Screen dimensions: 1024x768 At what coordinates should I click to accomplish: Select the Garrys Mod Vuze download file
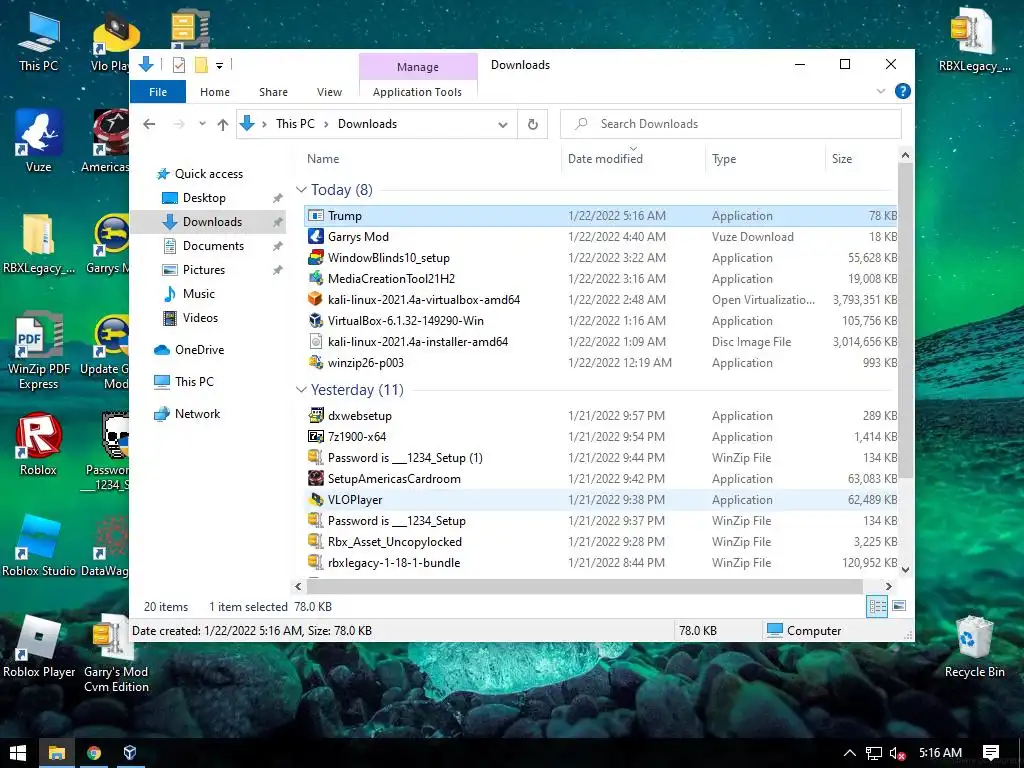coord(601,236)
